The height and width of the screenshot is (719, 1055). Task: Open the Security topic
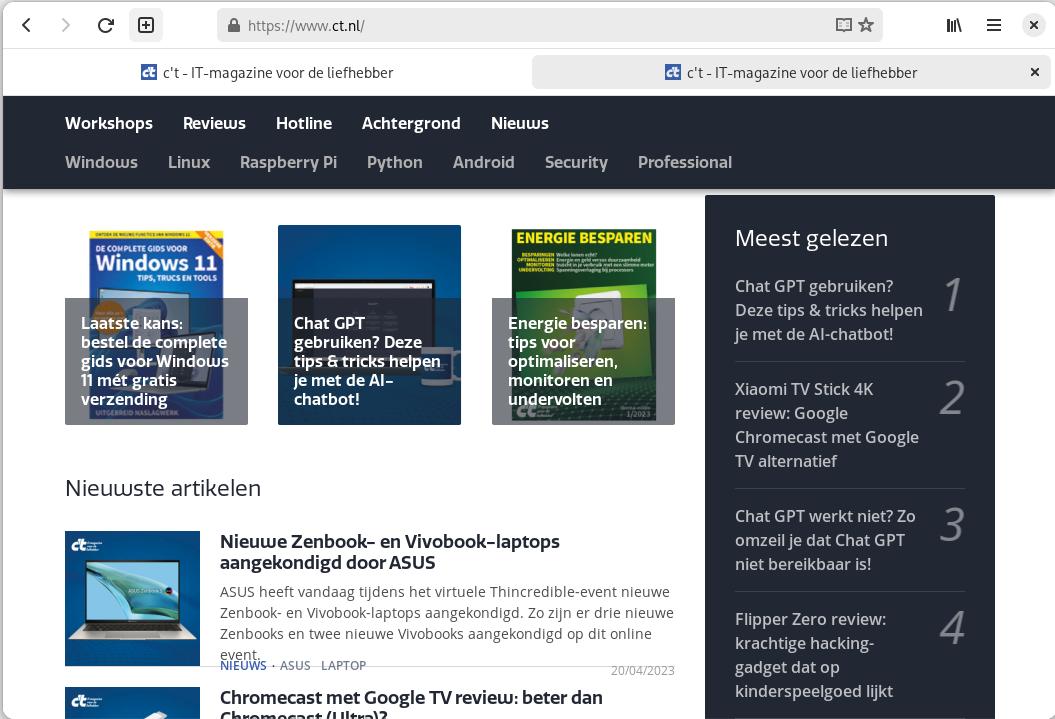pyautogui.click(x=576, y=162)
